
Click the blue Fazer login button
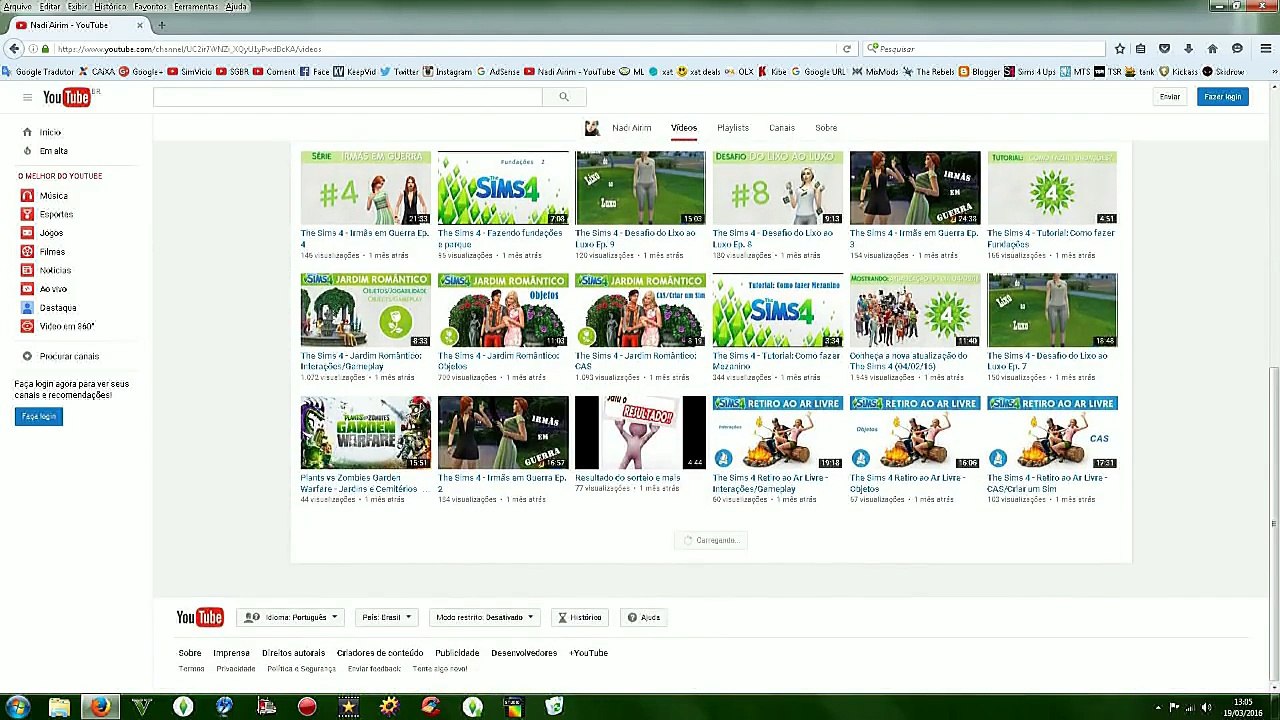click(1222, 97)
